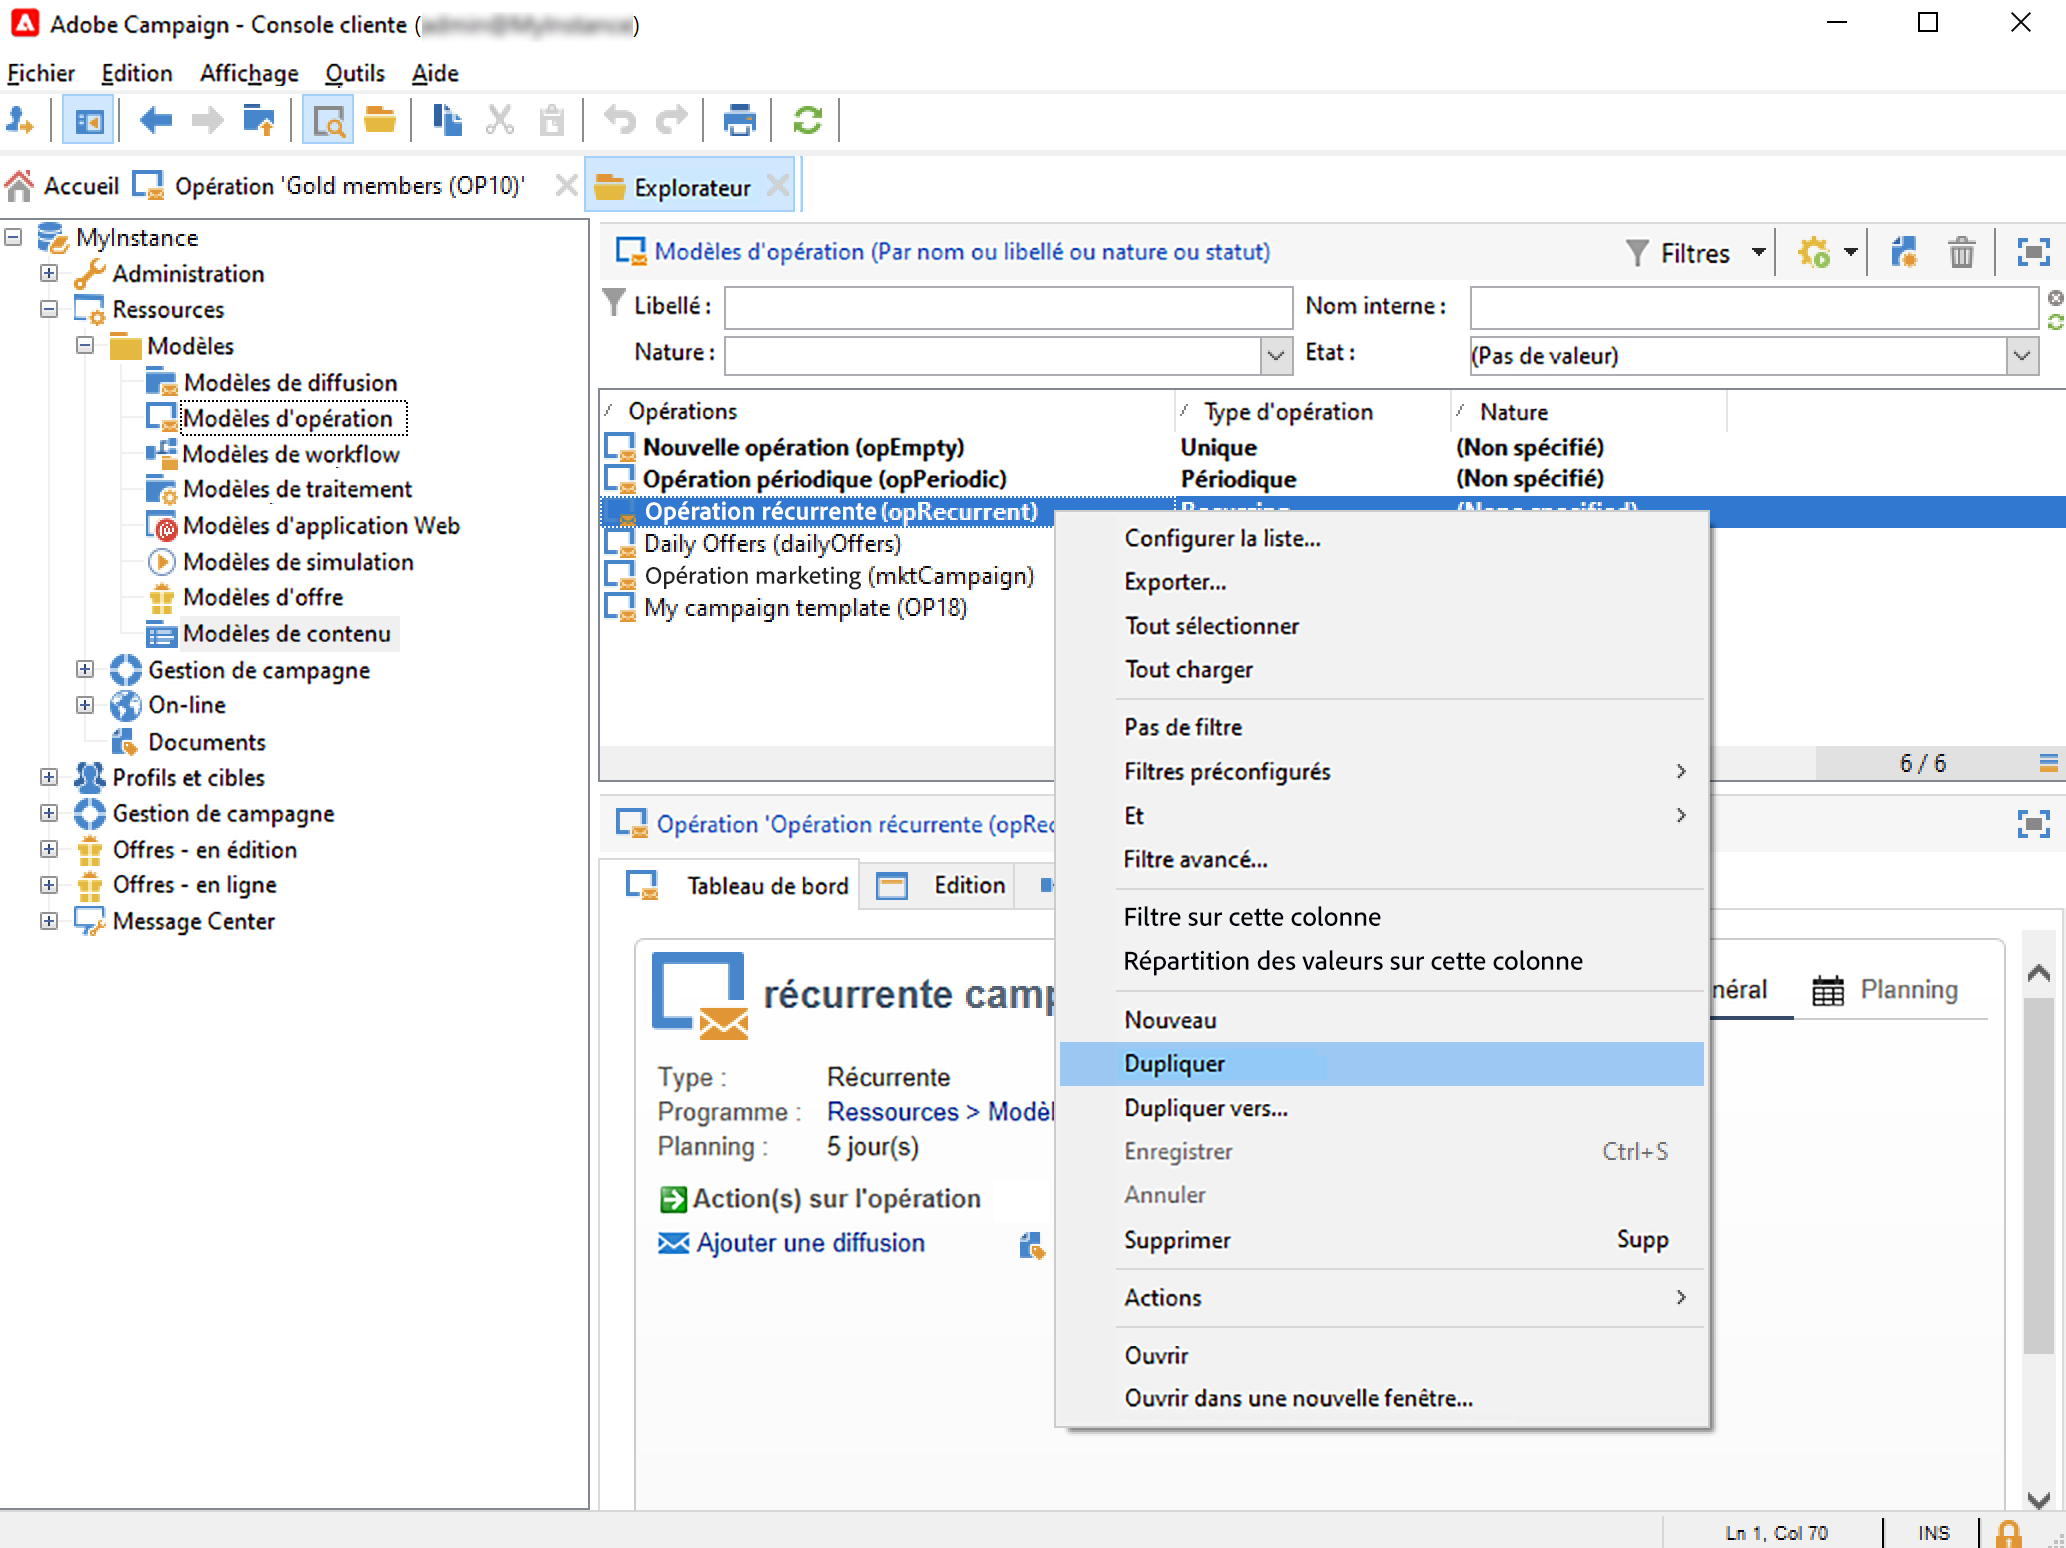This screenshot has width=2066, height=1548.
Task: Click the Ajouter une diffusion link
Action: click(x=810, y=1243)
